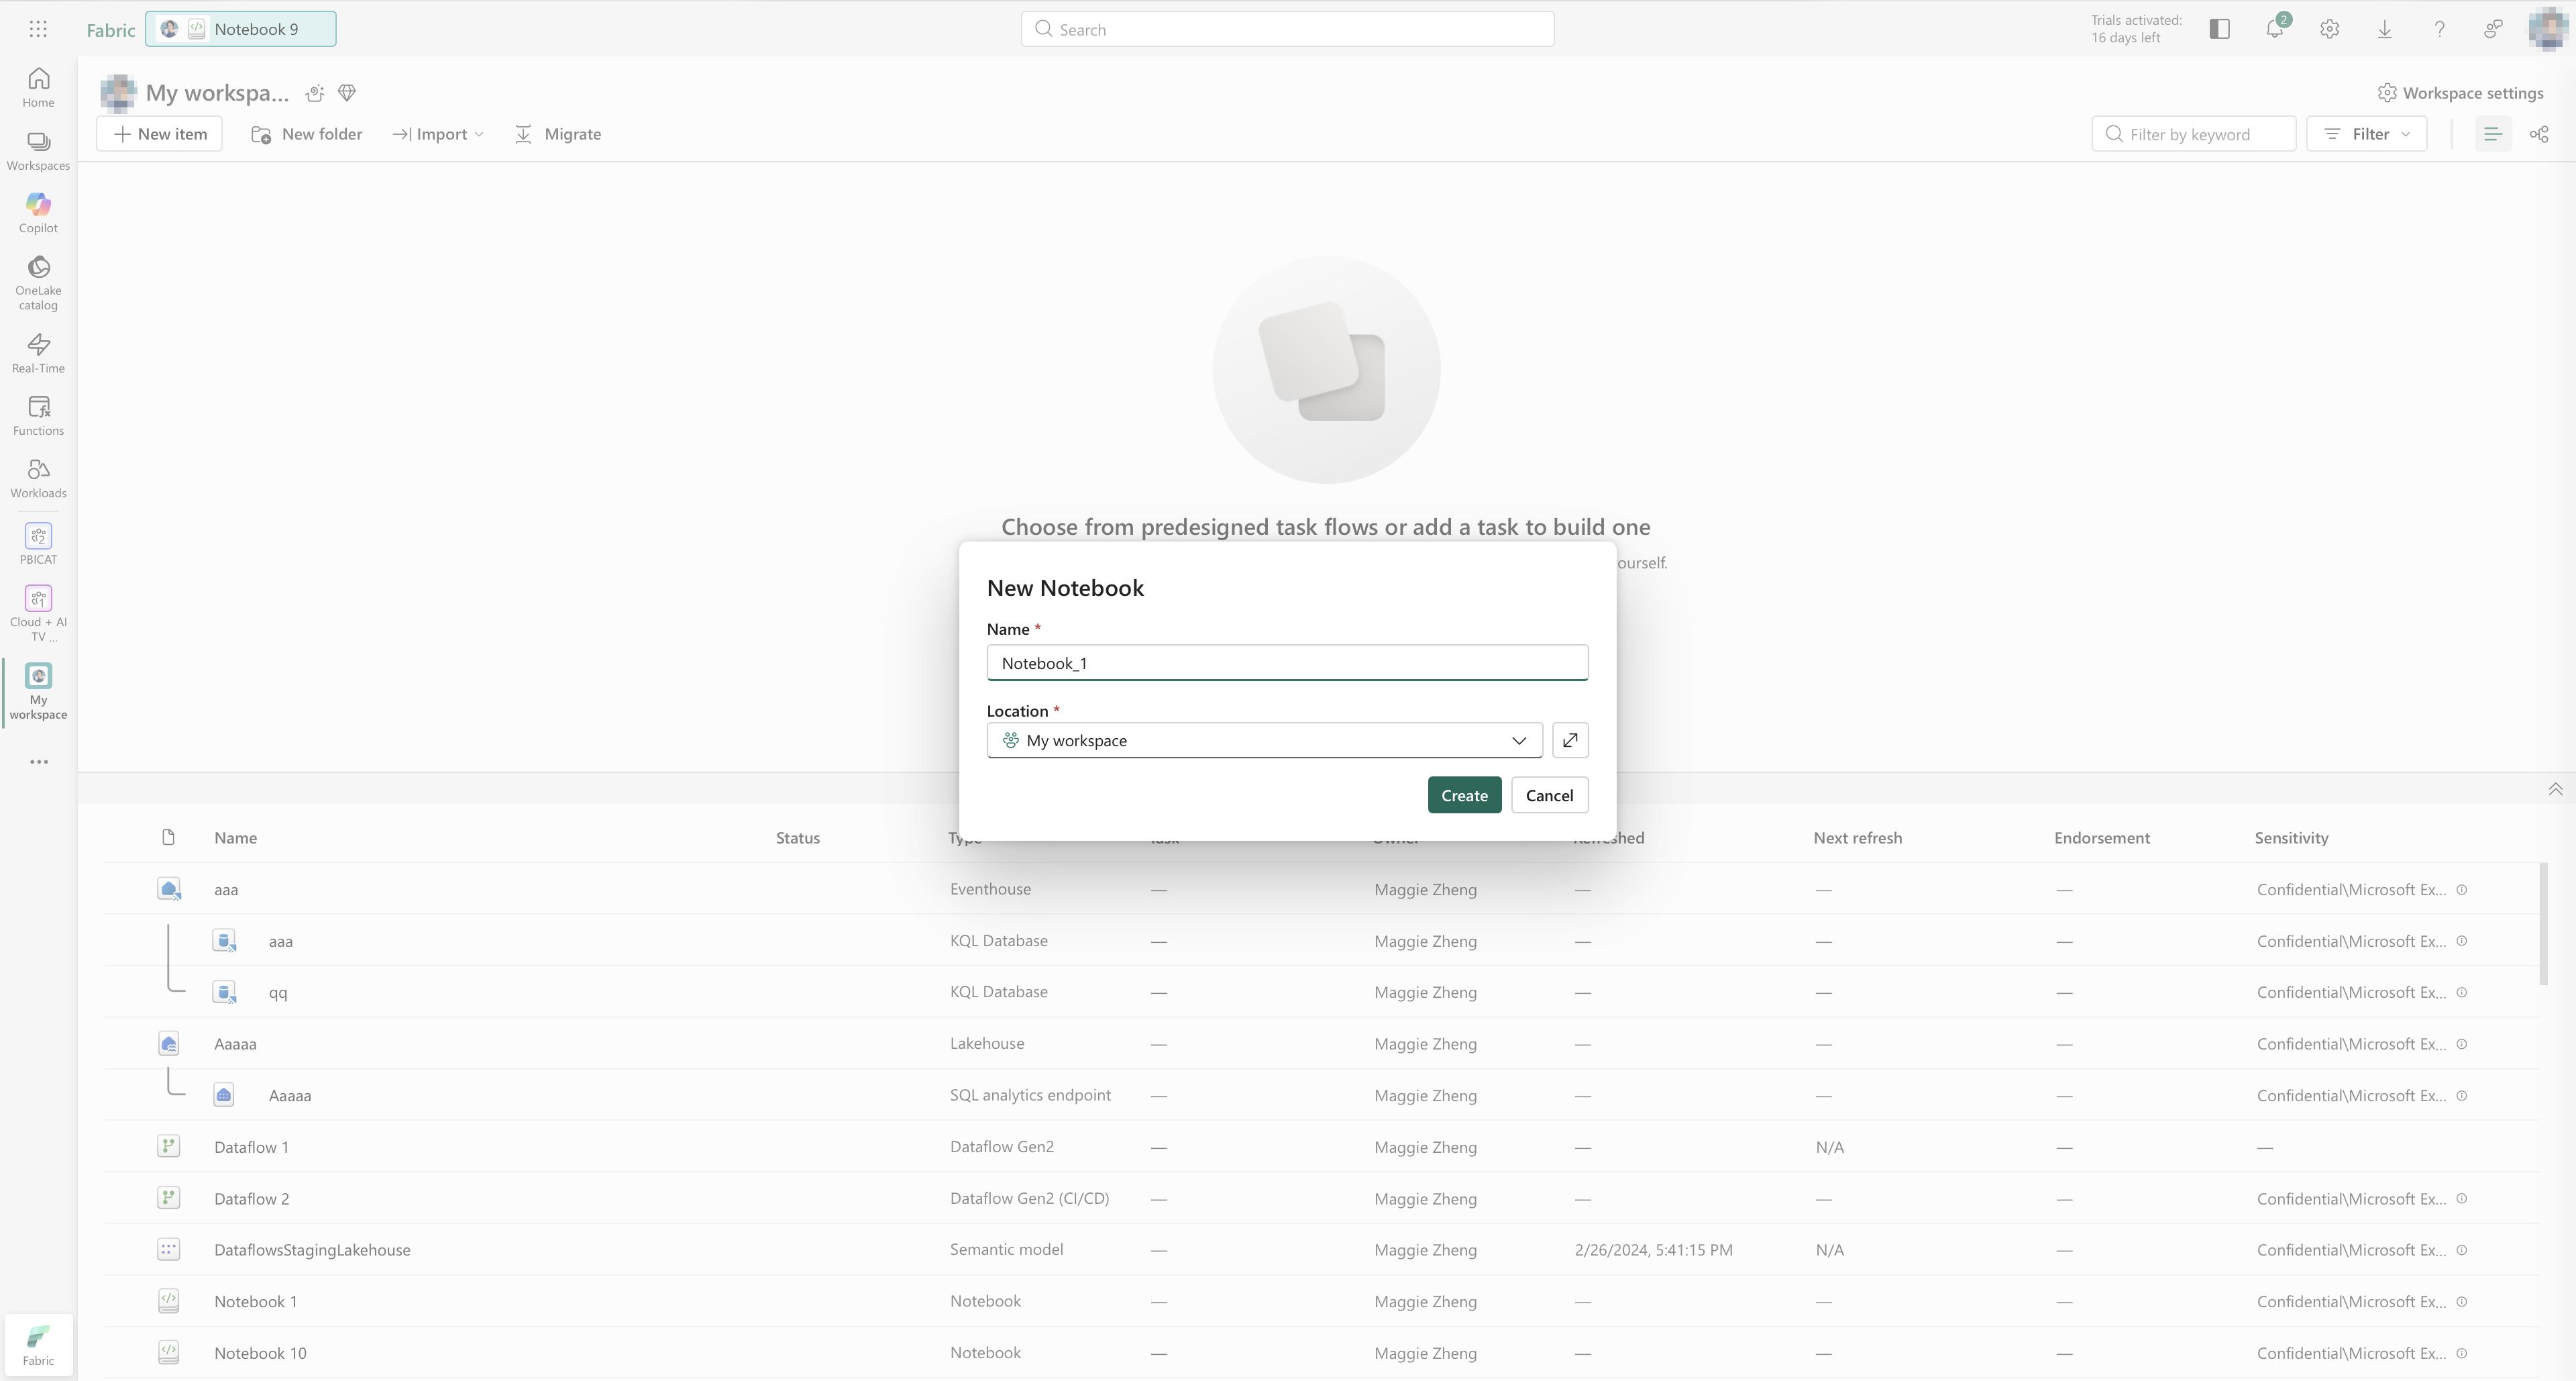
Task: Click the Eventhouse icon in aaa row
Action: point(169,889)
